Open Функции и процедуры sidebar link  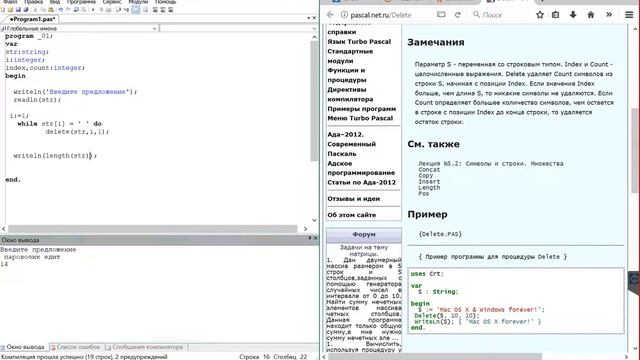coord(347,75)
